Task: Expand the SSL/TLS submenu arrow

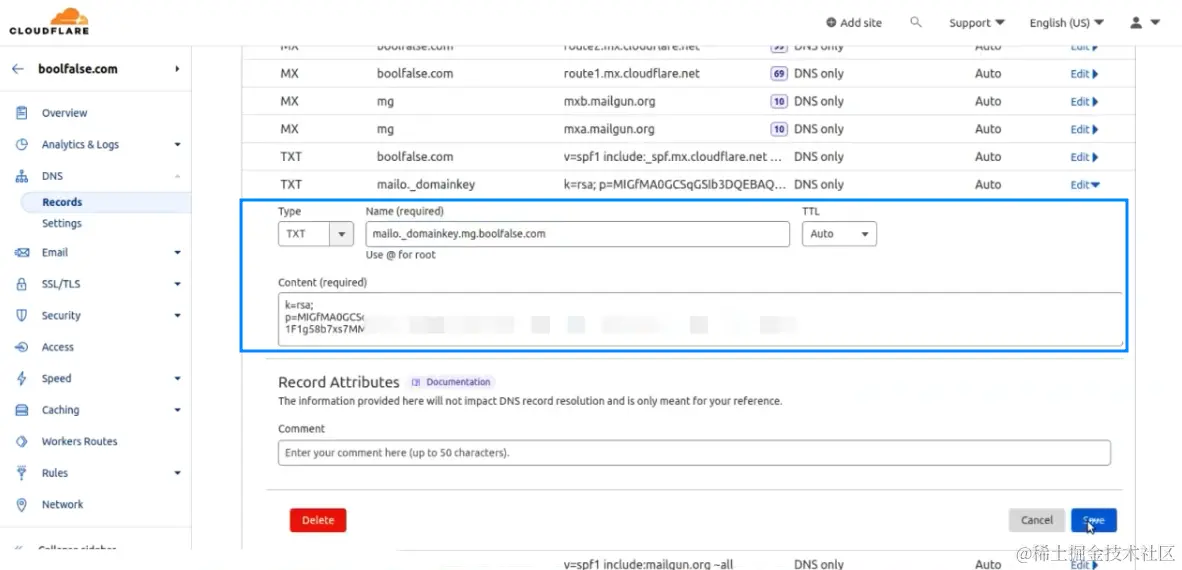Action: [x=177, y=284]
